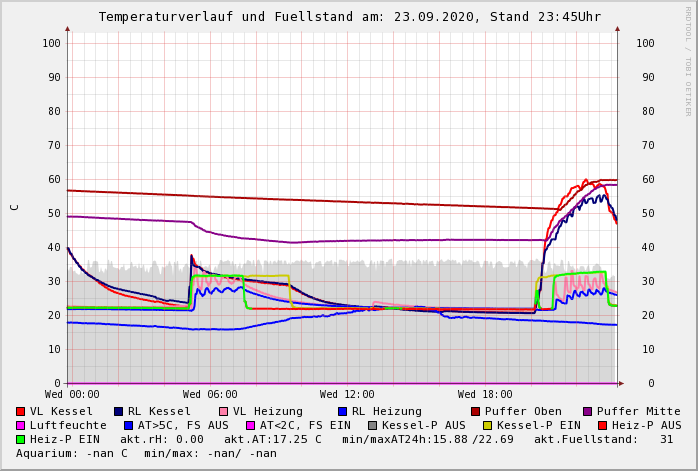Click the red VL Kessel legend swatch
This screenshot has height=471, width=698.
[20, 412]
